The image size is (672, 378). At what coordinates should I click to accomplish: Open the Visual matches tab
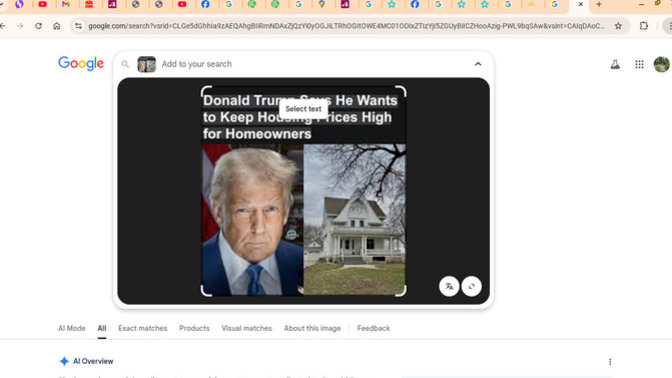(246, 328)
